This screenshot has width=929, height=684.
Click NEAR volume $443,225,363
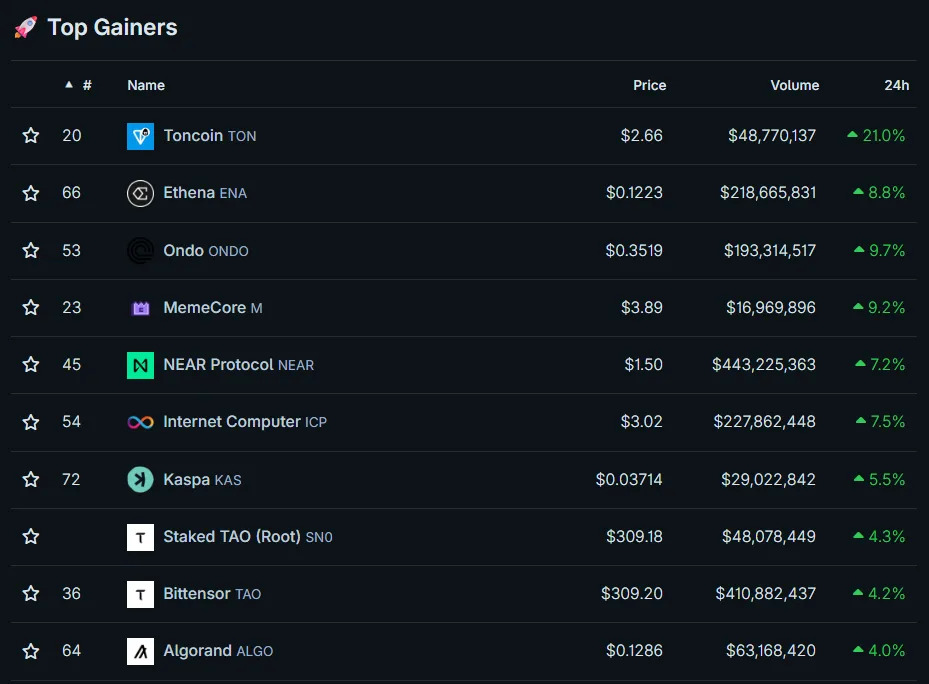click(x=764, y=365)
